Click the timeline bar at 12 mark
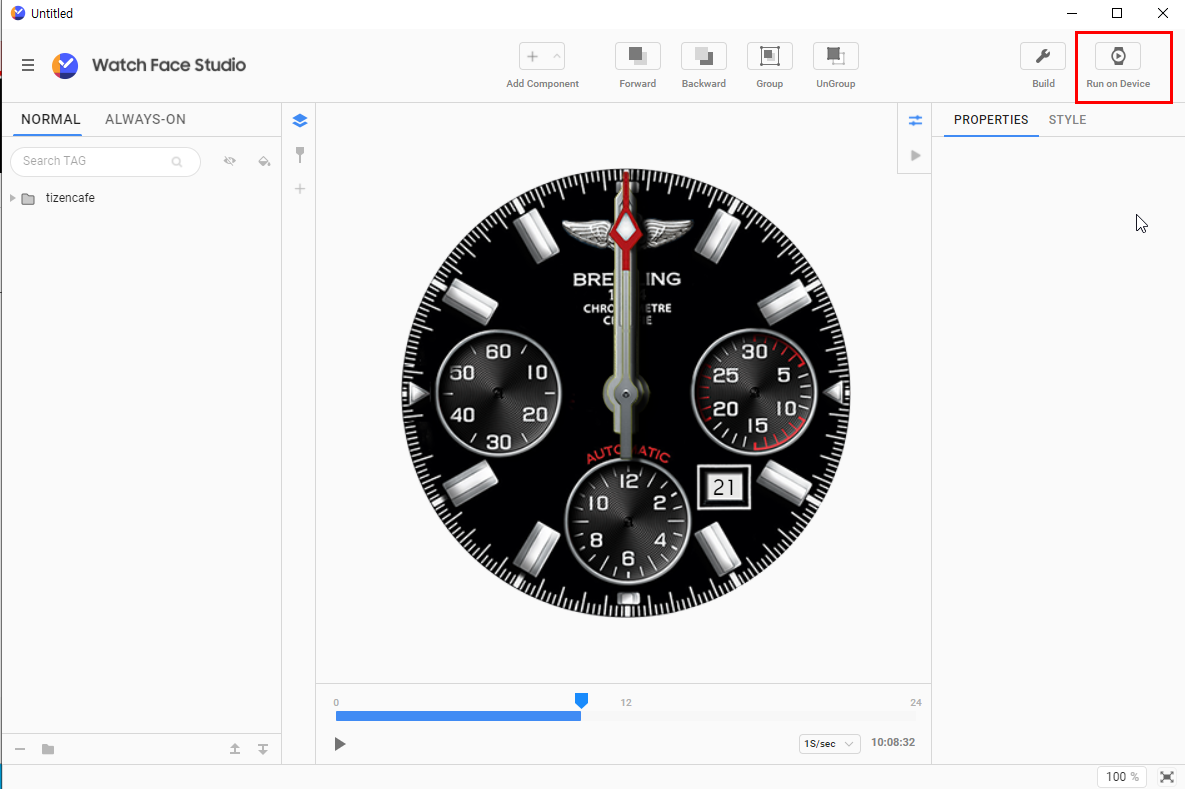Screen dimensions: 1185x789 tap(626, 716)
